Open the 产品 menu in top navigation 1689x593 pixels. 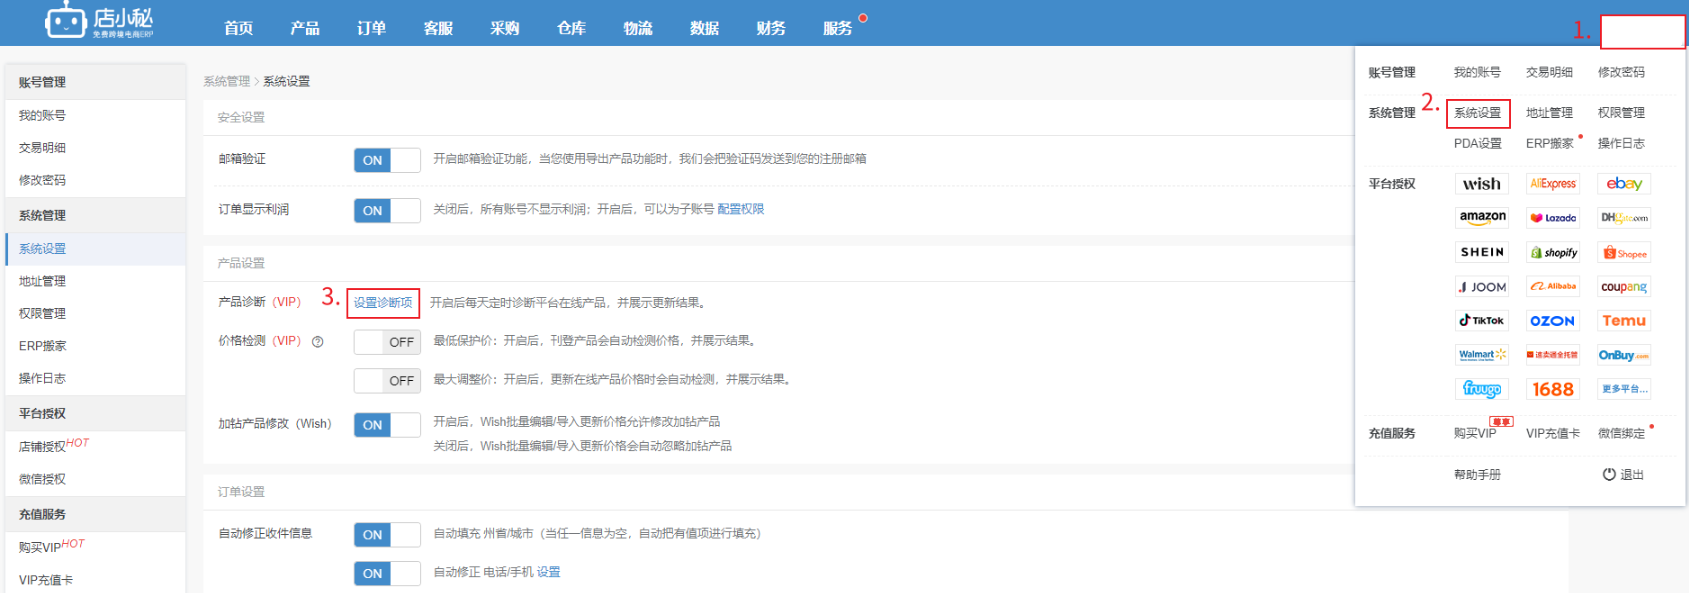305,28
